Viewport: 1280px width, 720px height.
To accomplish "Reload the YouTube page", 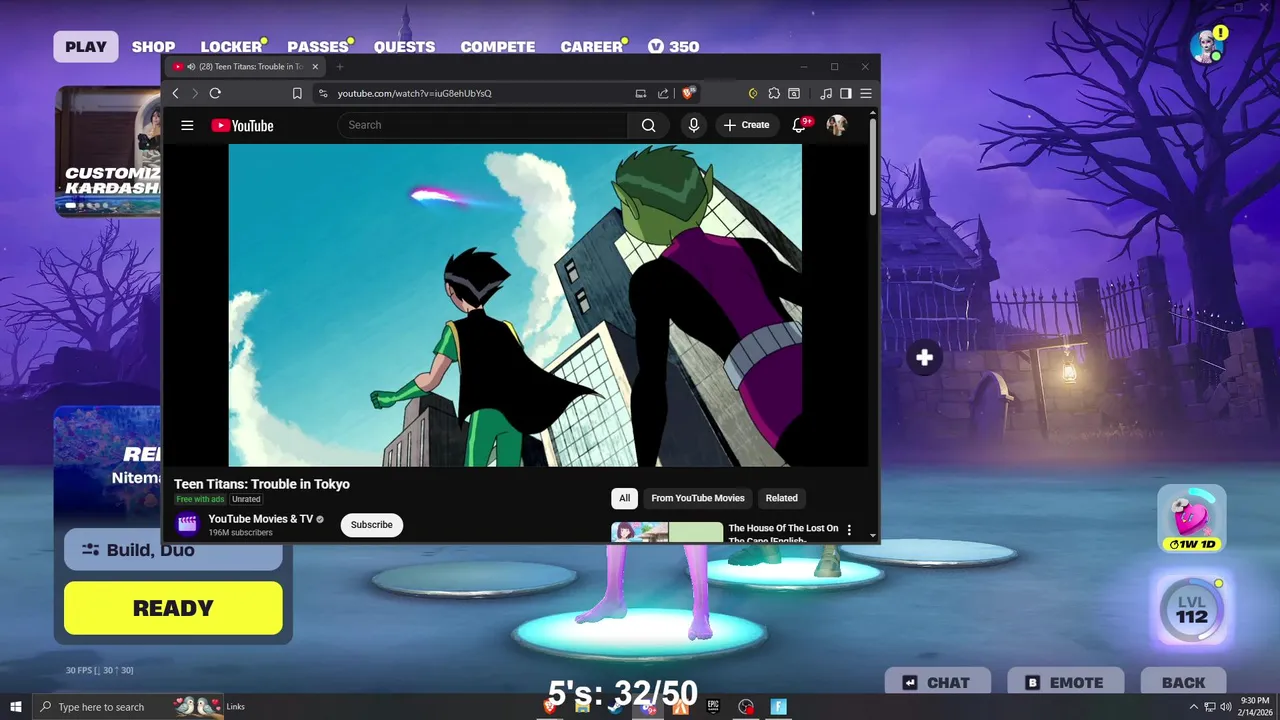I will pos(214,93).
